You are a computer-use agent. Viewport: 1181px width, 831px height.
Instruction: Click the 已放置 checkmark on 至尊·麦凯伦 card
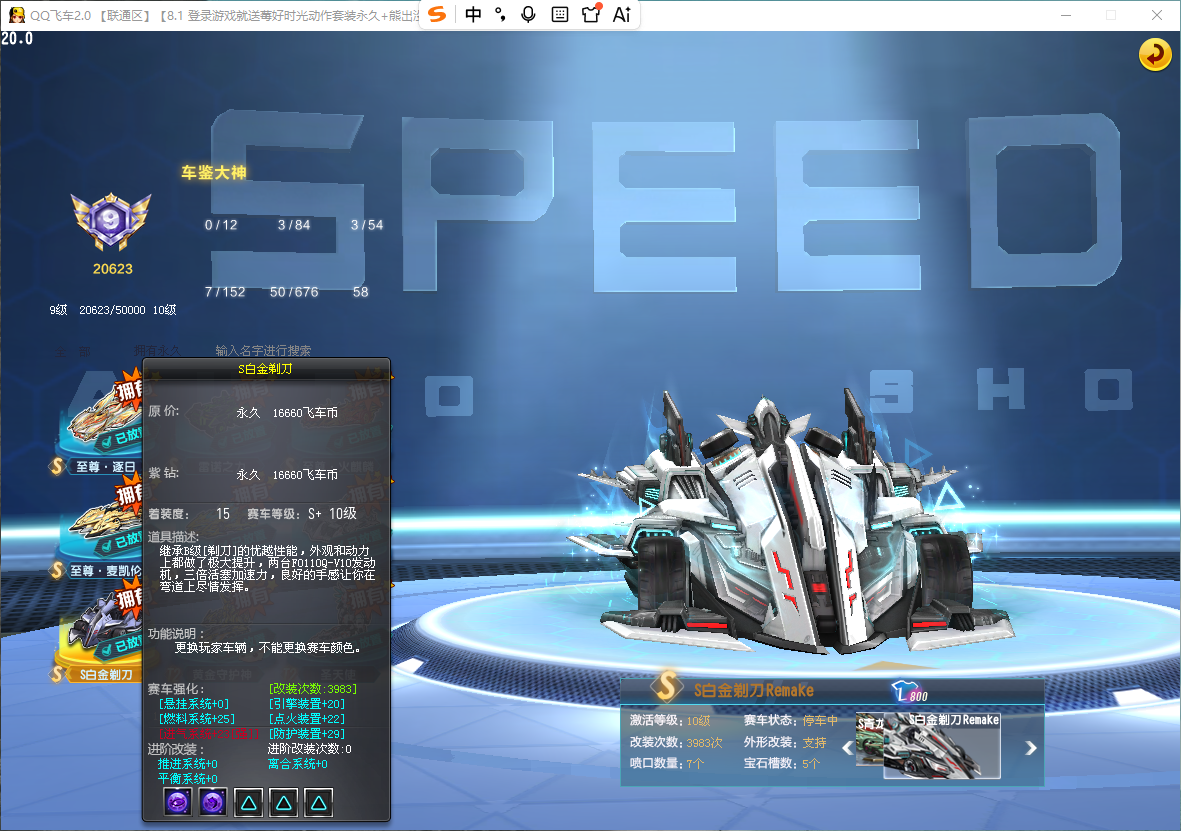click(x=121, y=541)
